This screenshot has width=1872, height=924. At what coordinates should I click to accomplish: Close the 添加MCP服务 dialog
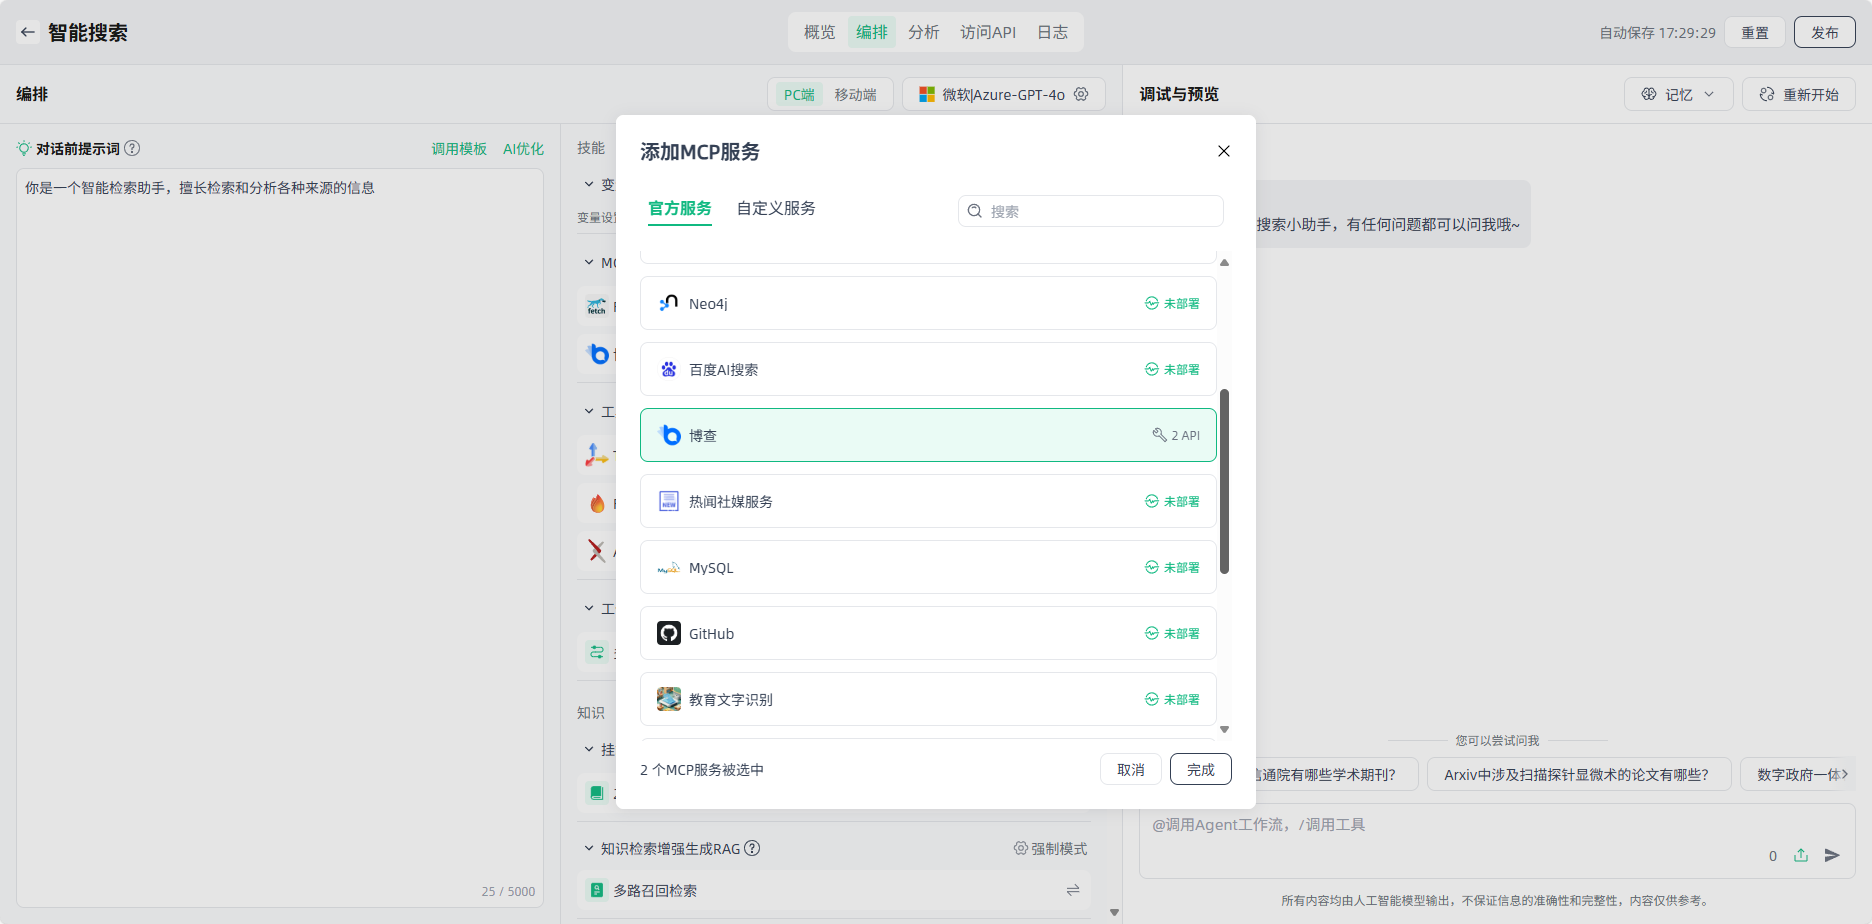pyautogui.click(x=1223, y=151)
